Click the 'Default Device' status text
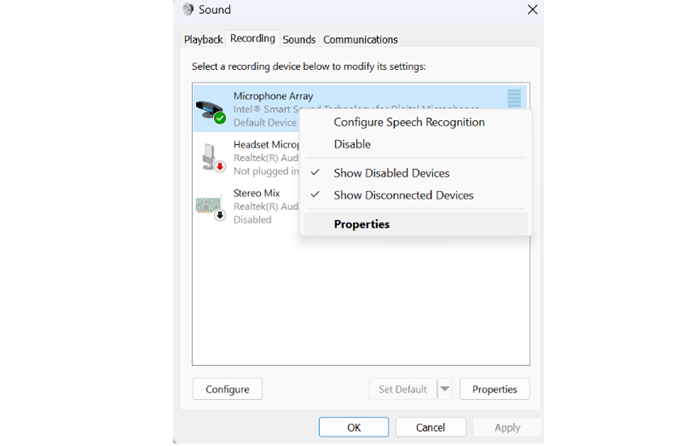The height and width of the screenshot is (446, 700). [265, 123]
